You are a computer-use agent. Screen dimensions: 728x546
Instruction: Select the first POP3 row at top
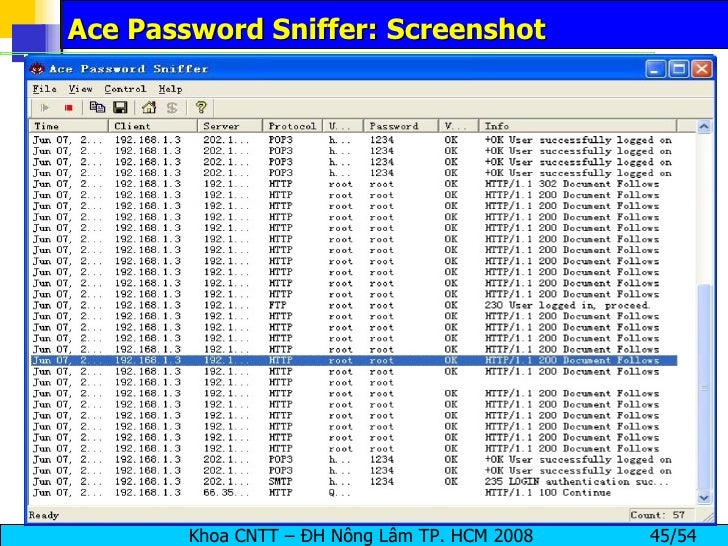pyautogui.click(x=354, y=140)
